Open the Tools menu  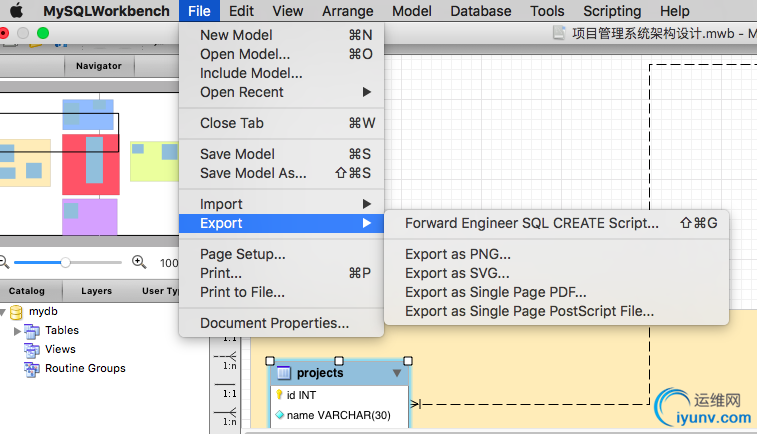pyautogui.click(x=547, y=11)
